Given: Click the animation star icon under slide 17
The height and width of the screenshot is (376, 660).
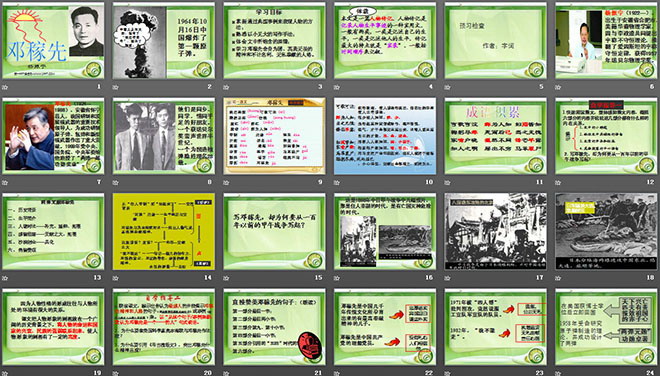Looking at the screenshot, I should click(x=448, y=278).
